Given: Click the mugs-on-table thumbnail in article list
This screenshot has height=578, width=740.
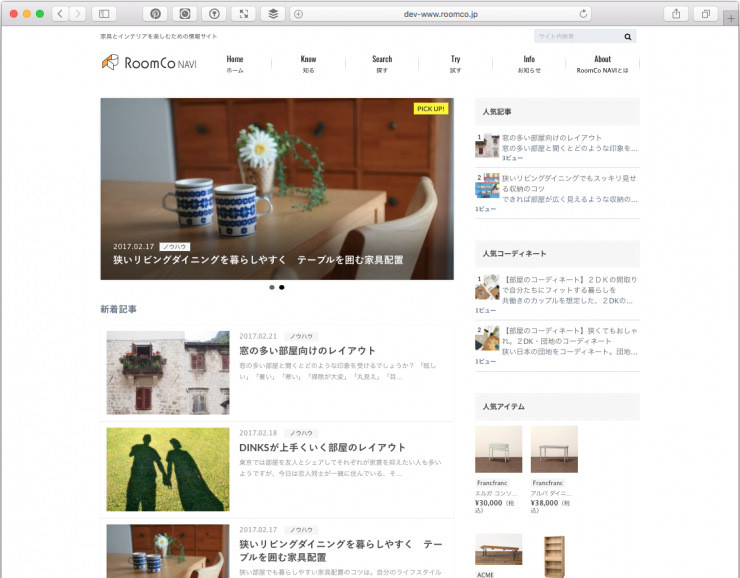Looking at the screenshot, I should (168, 551).
